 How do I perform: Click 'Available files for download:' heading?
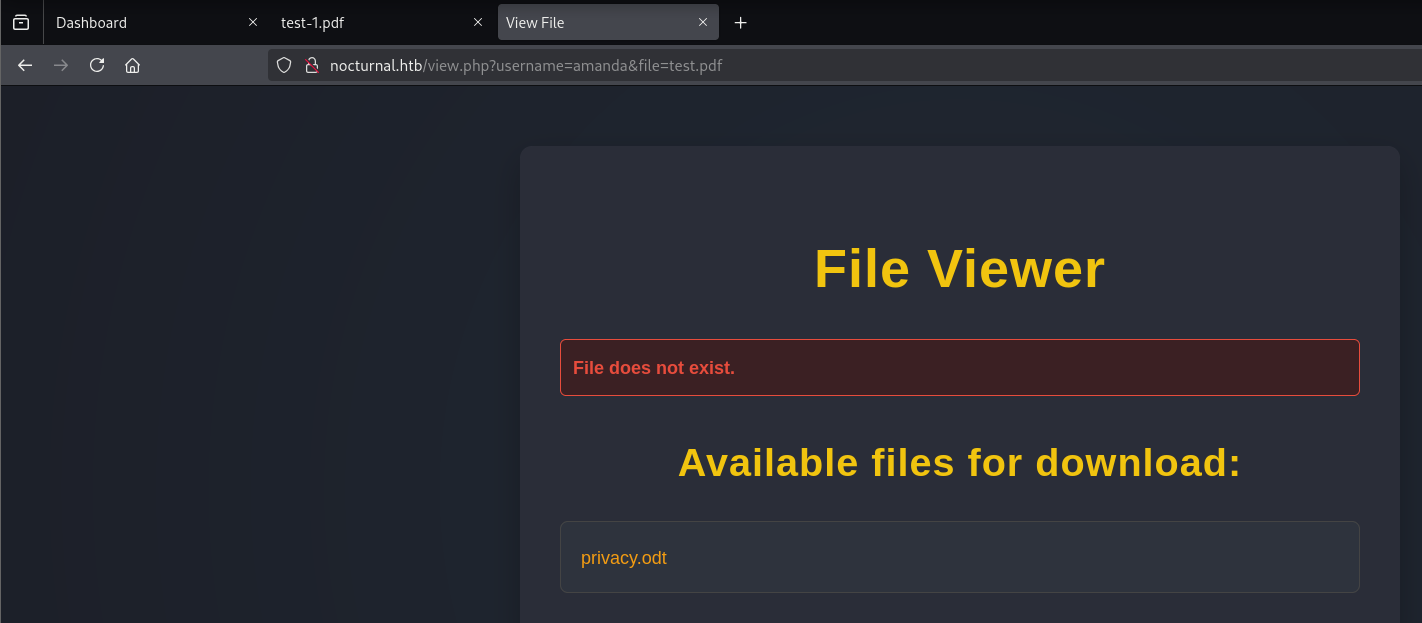click(x=959, y=462)
